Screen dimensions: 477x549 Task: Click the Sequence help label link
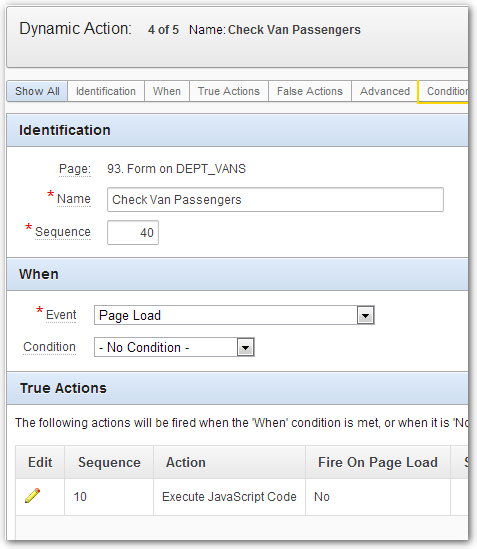click(63, 232)
